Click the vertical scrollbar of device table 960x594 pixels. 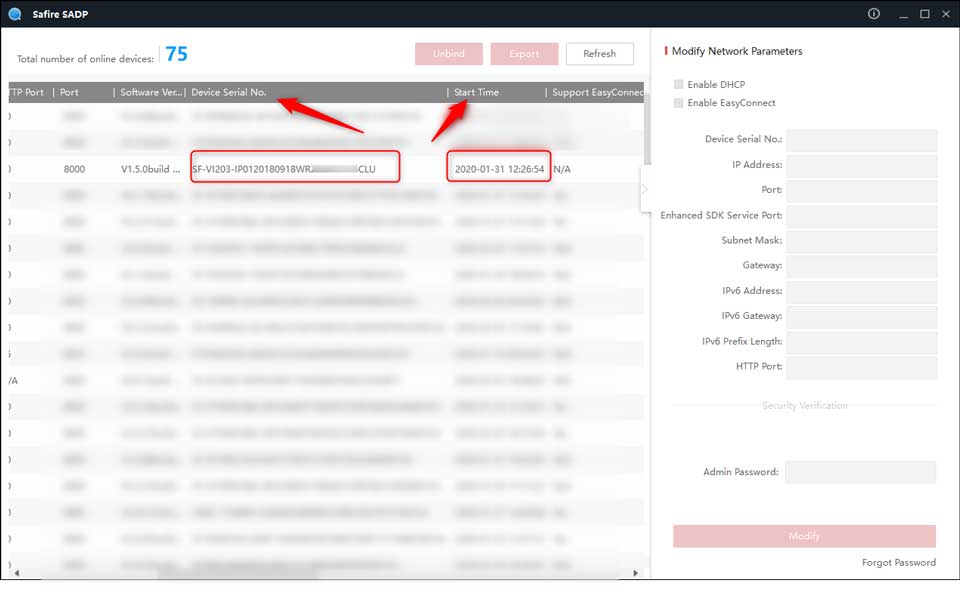(x=647, y=129)
